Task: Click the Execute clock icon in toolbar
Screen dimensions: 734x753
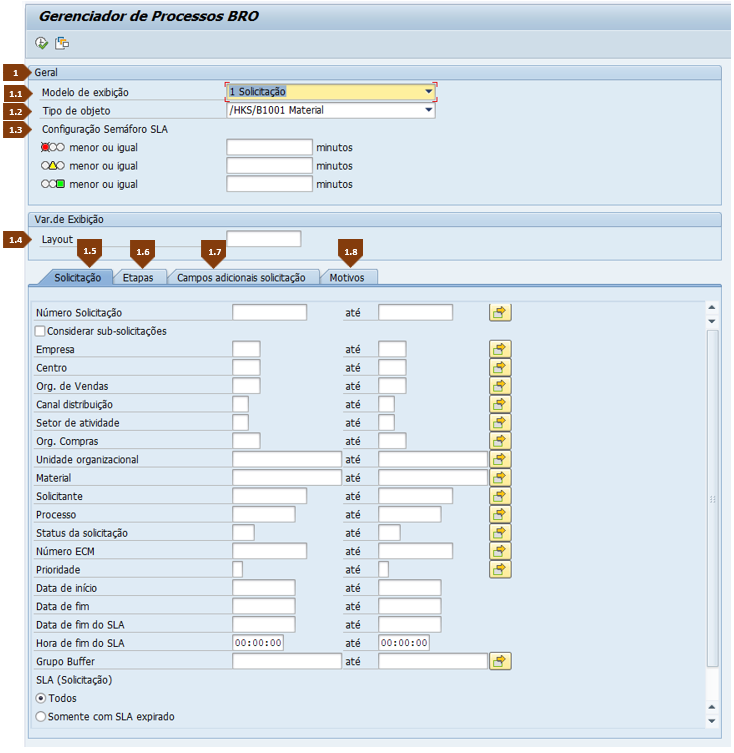Action: [x=42, y=43]
